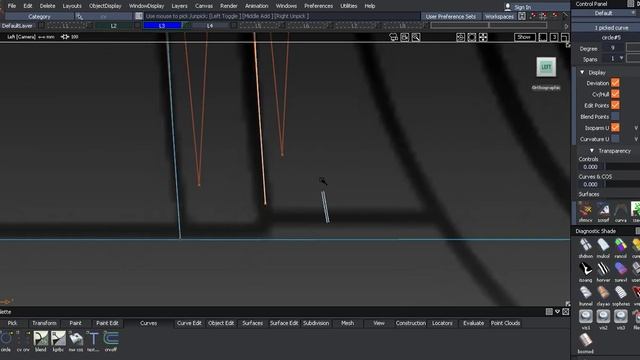Open the Category layer dropdown
Image resolution: width=640 pixels, height=360 pixels.
[39, 16]
